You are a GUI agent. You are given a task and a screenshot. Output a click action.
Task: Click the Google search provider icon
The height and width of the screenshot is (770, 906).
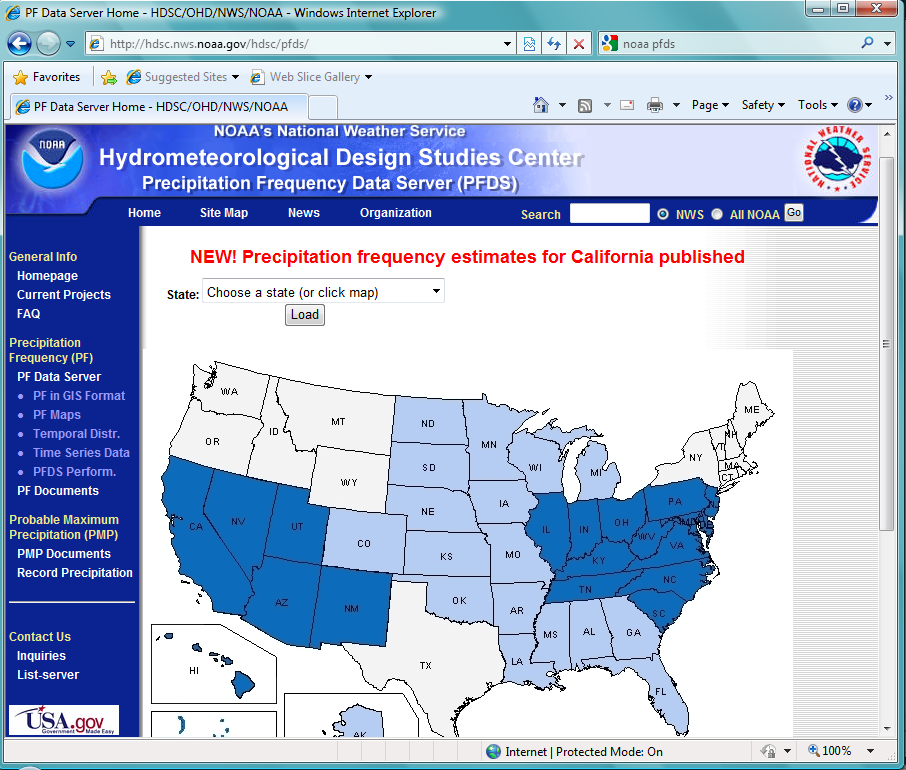(610, 43)
